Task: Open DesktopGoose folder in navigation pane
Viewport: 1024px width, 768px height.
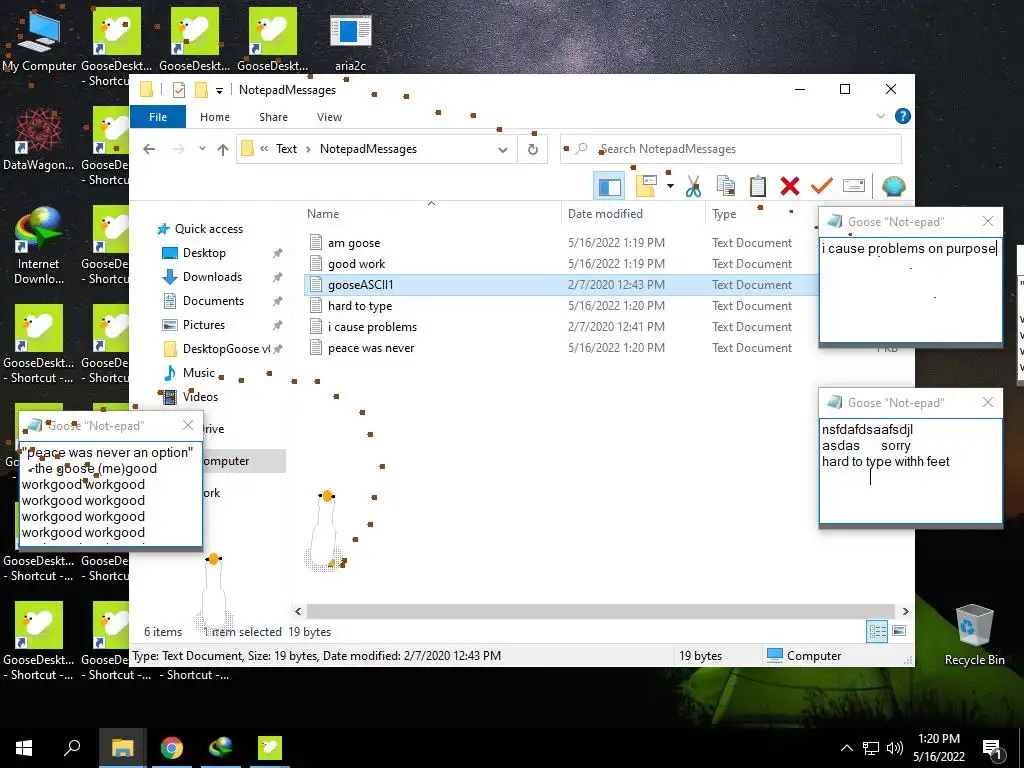Action: [226, 349]
